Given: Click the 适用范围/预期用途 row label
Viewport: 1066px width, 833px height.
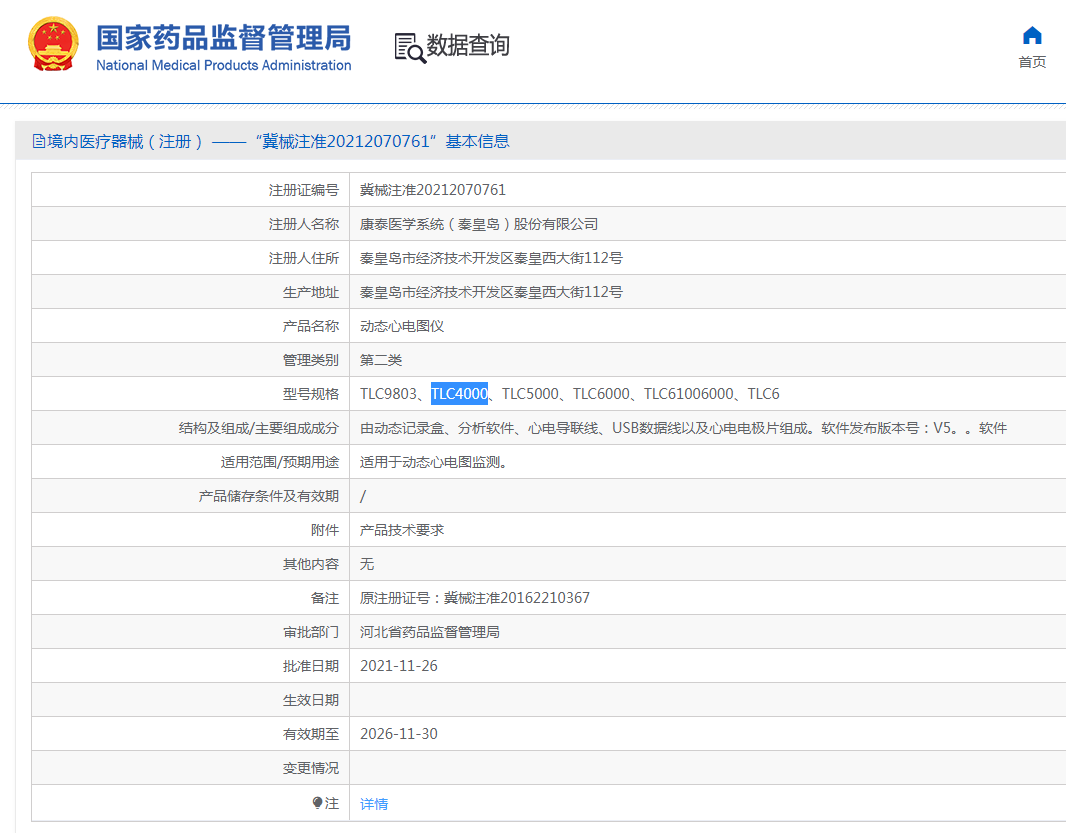Looking at the screenshot, I should point(279,462).
